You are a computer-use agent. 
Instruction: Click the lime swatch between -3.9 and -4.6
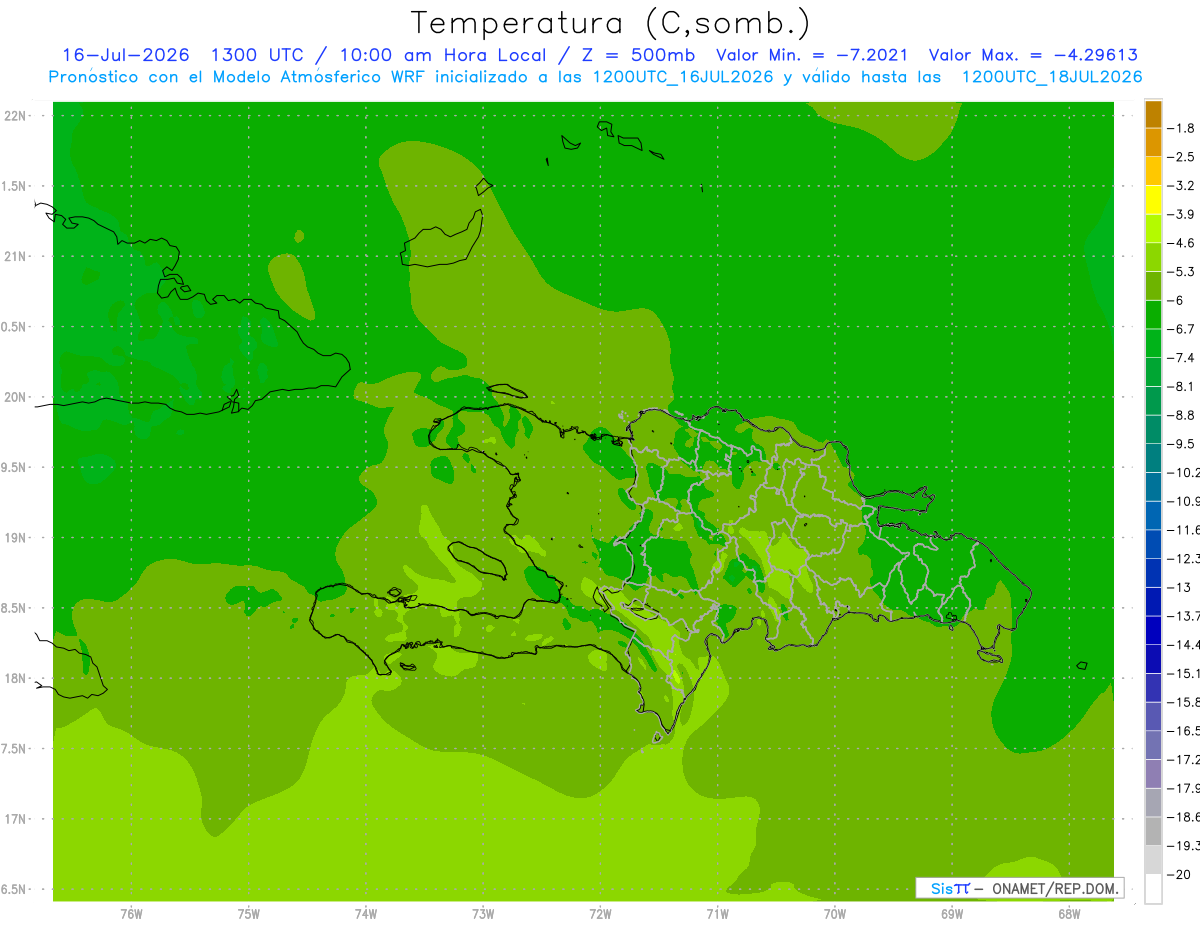coord(1153,229)
